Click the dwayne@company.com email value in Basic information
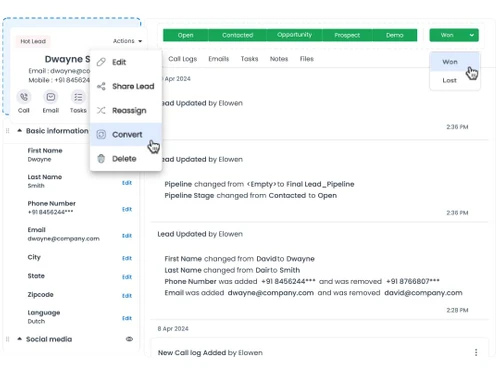 click(63, 239)
